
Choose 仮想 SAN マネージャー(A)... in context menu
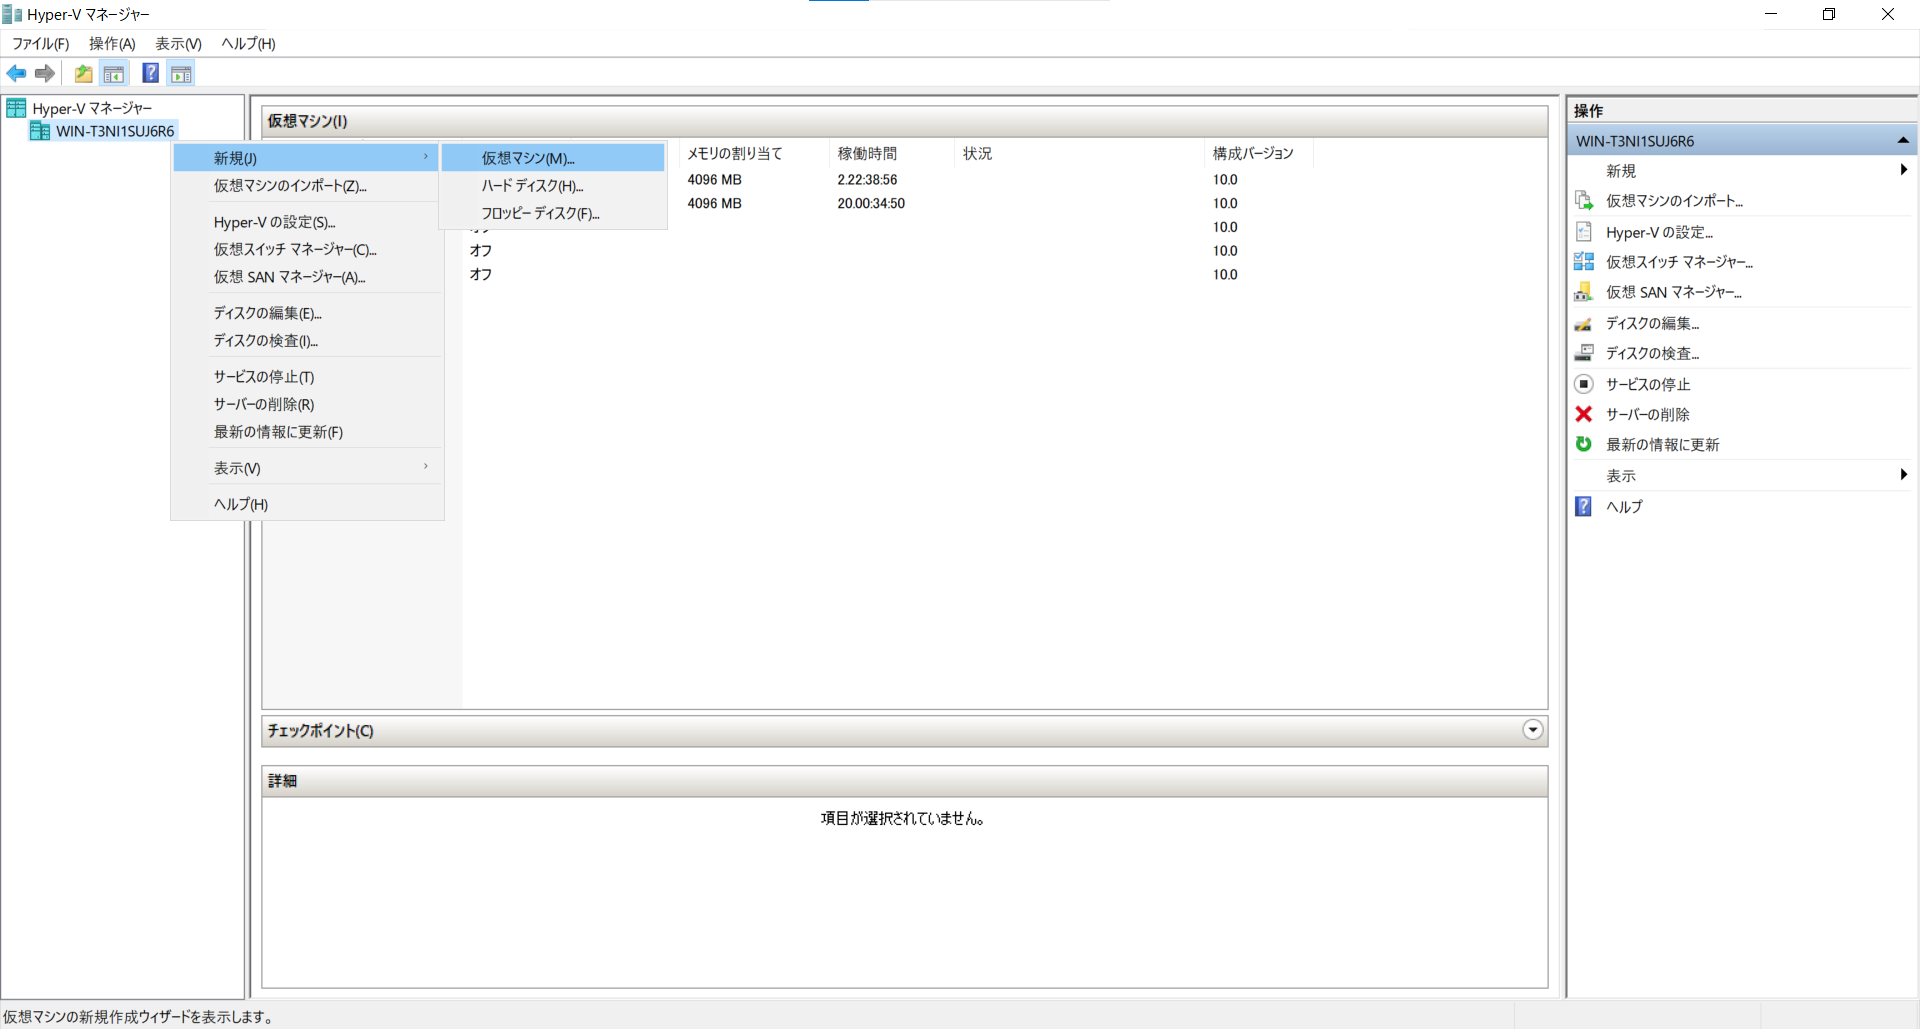click(x=307, y=277)
